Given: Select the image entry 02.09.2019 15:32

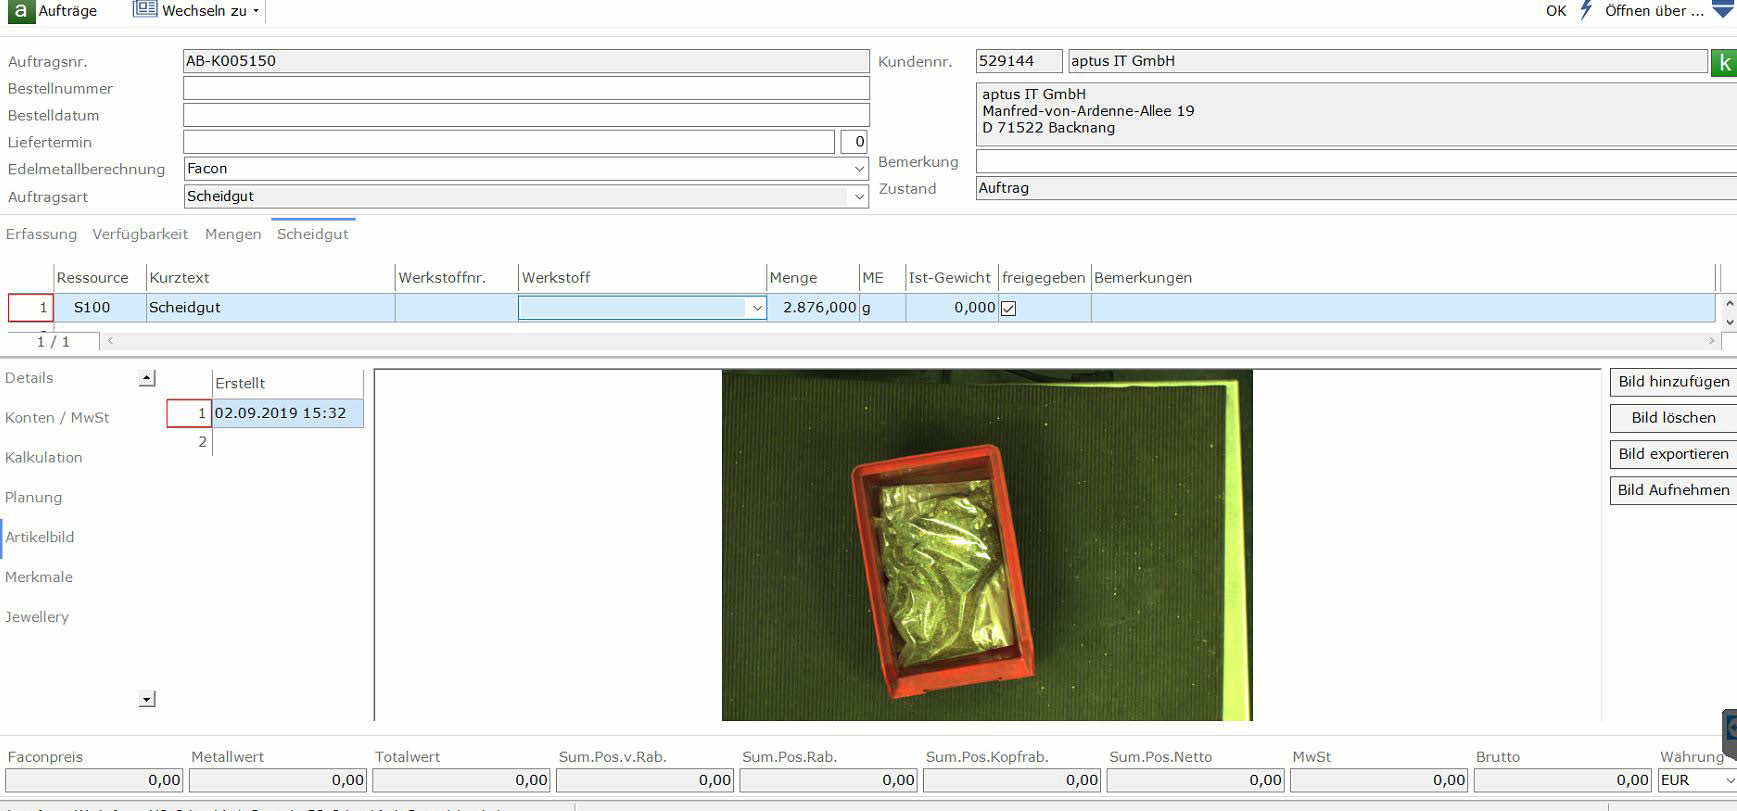Looking at the screenshot, I should (288, 413).
